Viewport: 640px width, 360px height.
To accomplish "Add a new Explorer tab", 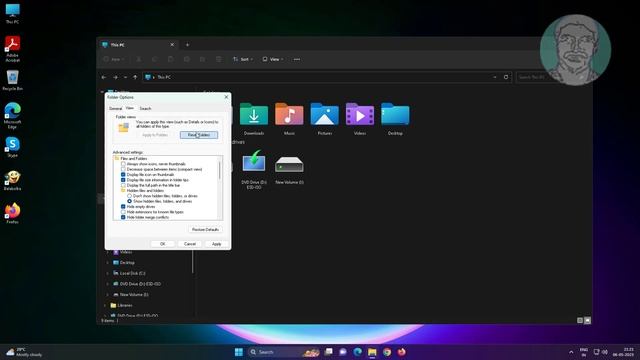I will [187, 45].
